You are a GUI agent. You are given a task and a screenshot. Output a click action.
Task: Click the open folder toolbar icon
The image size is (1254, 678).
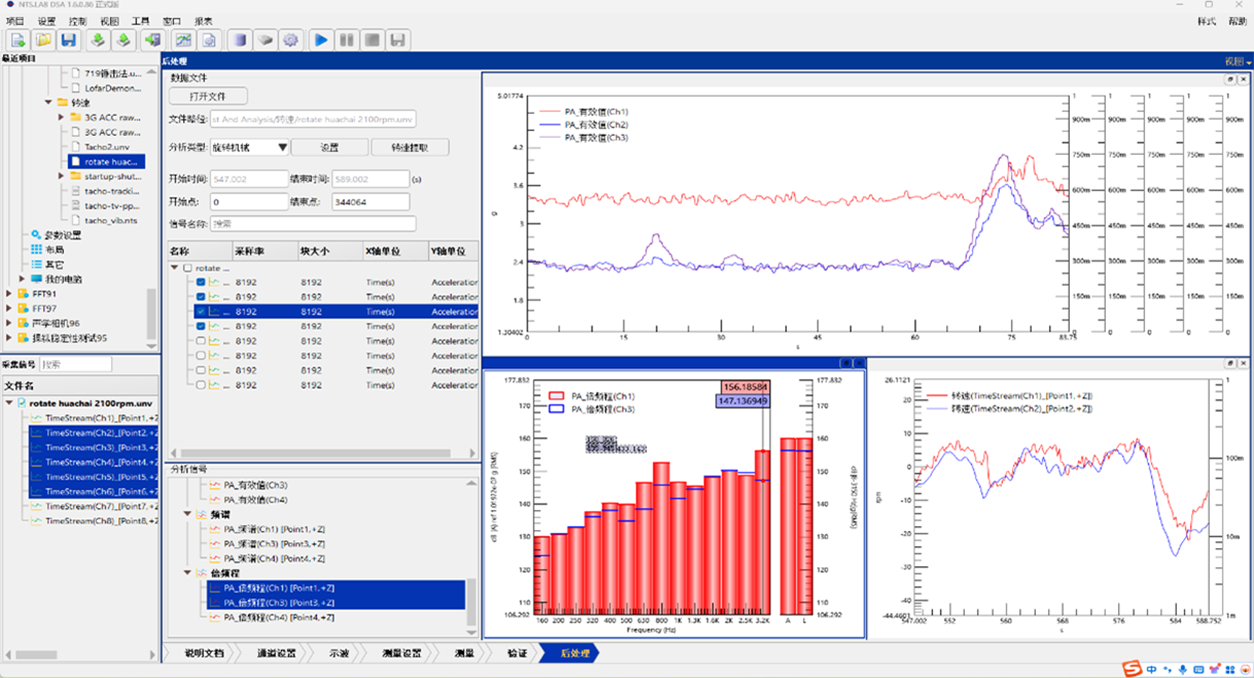(x=44, y=40)
